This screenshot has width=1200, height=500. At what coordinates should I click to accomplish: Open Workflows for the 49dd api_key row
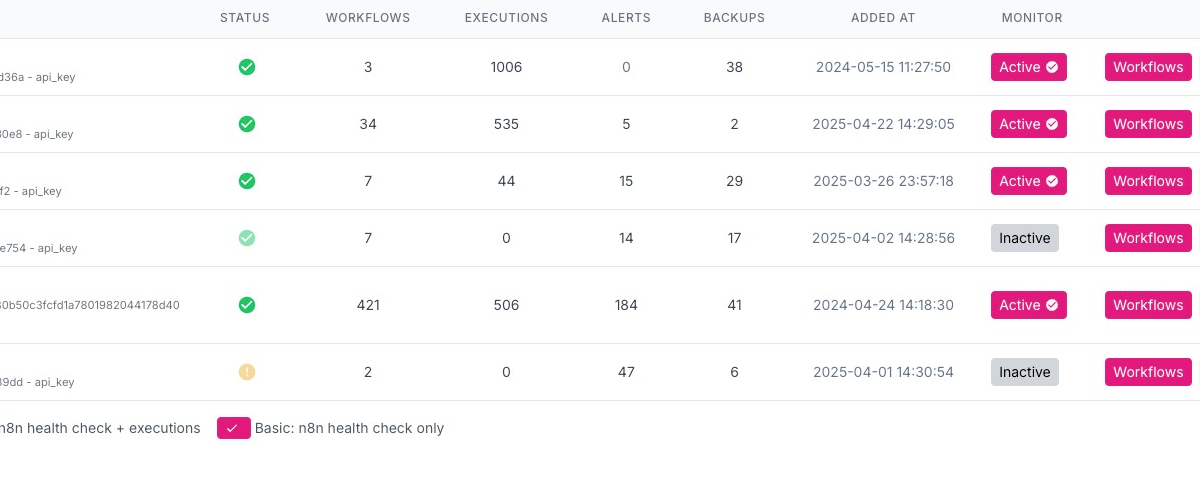point(1148,372)
